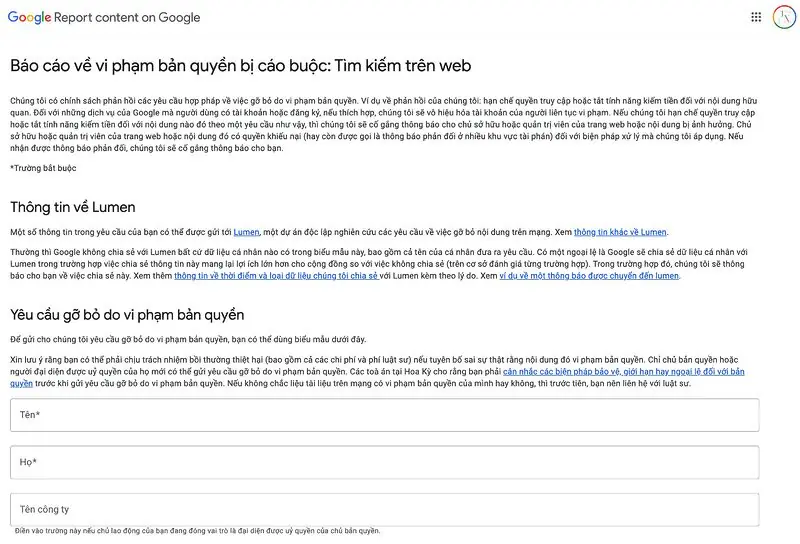The image size is (800, 544).
Task: Open 'ví dụ về một thông báo được chuyển đến lumen' link
Action: tap(589, 276)
